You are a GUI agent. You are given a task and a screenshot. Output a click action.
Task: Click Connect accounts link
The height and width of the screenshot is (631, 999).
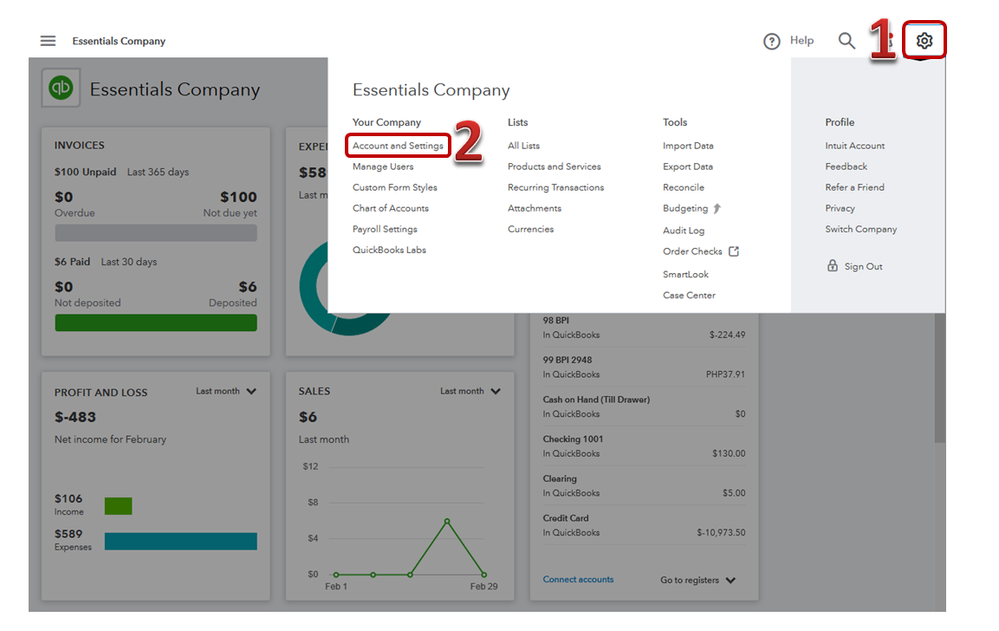578,579
